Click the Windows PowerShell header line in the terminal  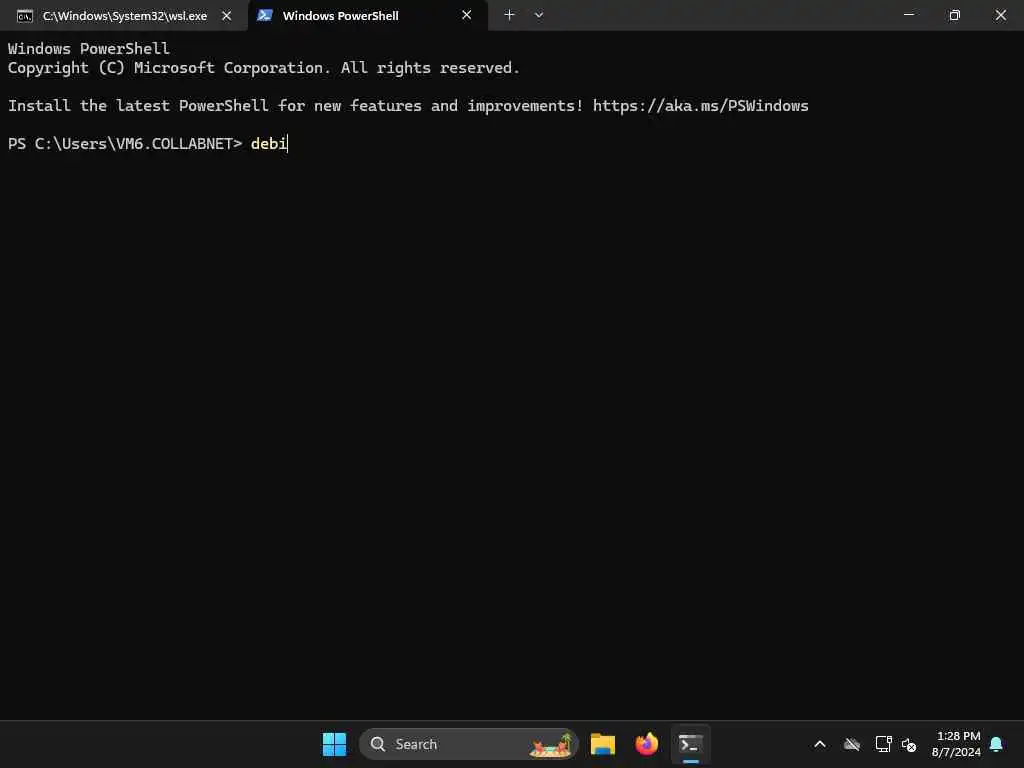coord(89,48)
